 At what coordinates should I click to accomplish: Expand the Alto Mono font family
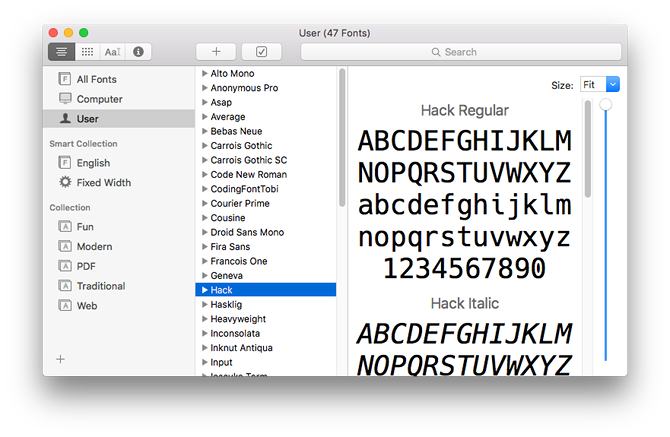pyautogui.click(x=204, y=73)
